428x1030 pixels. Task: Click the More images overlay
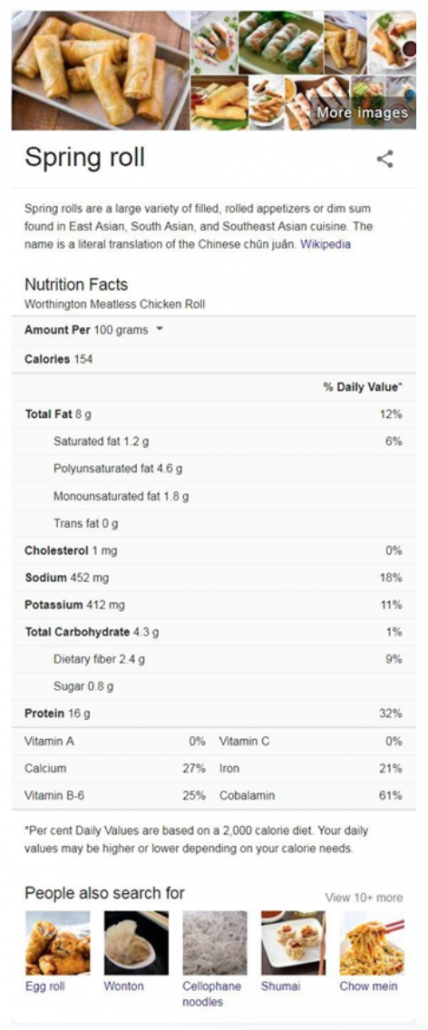coord(362,113)
